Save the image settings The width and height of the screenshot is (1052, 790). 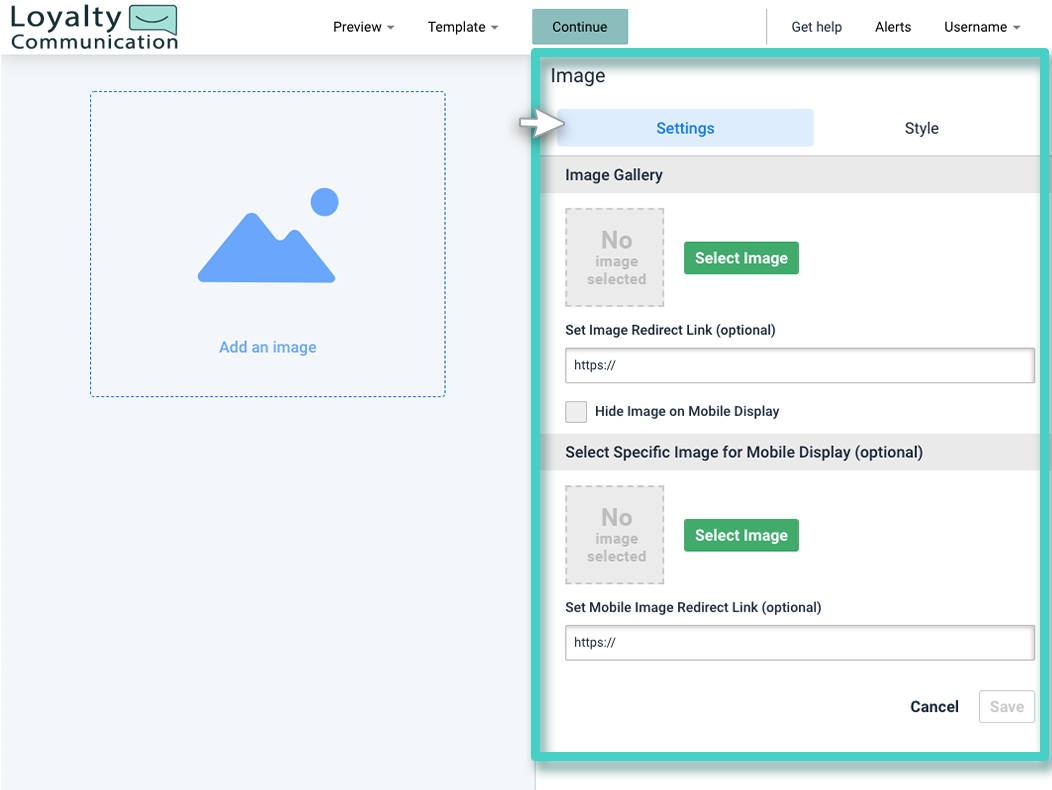coord(1006,706)
